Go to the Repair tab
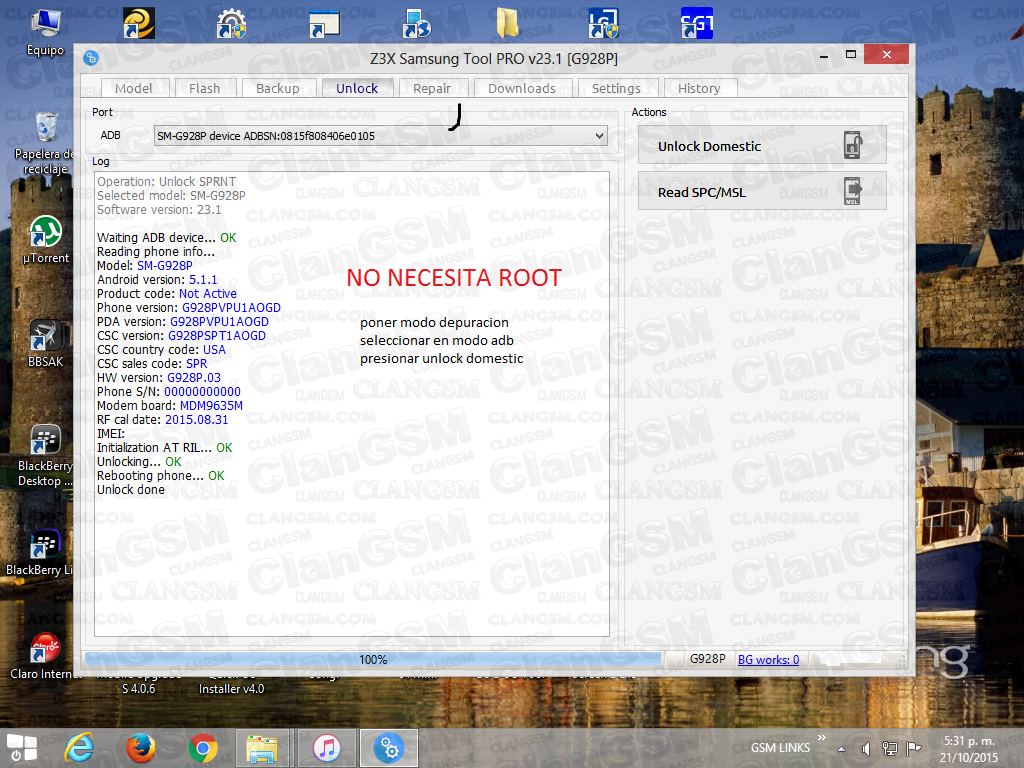Screen dimensions: 1024x768 click(x=432, y=88)
